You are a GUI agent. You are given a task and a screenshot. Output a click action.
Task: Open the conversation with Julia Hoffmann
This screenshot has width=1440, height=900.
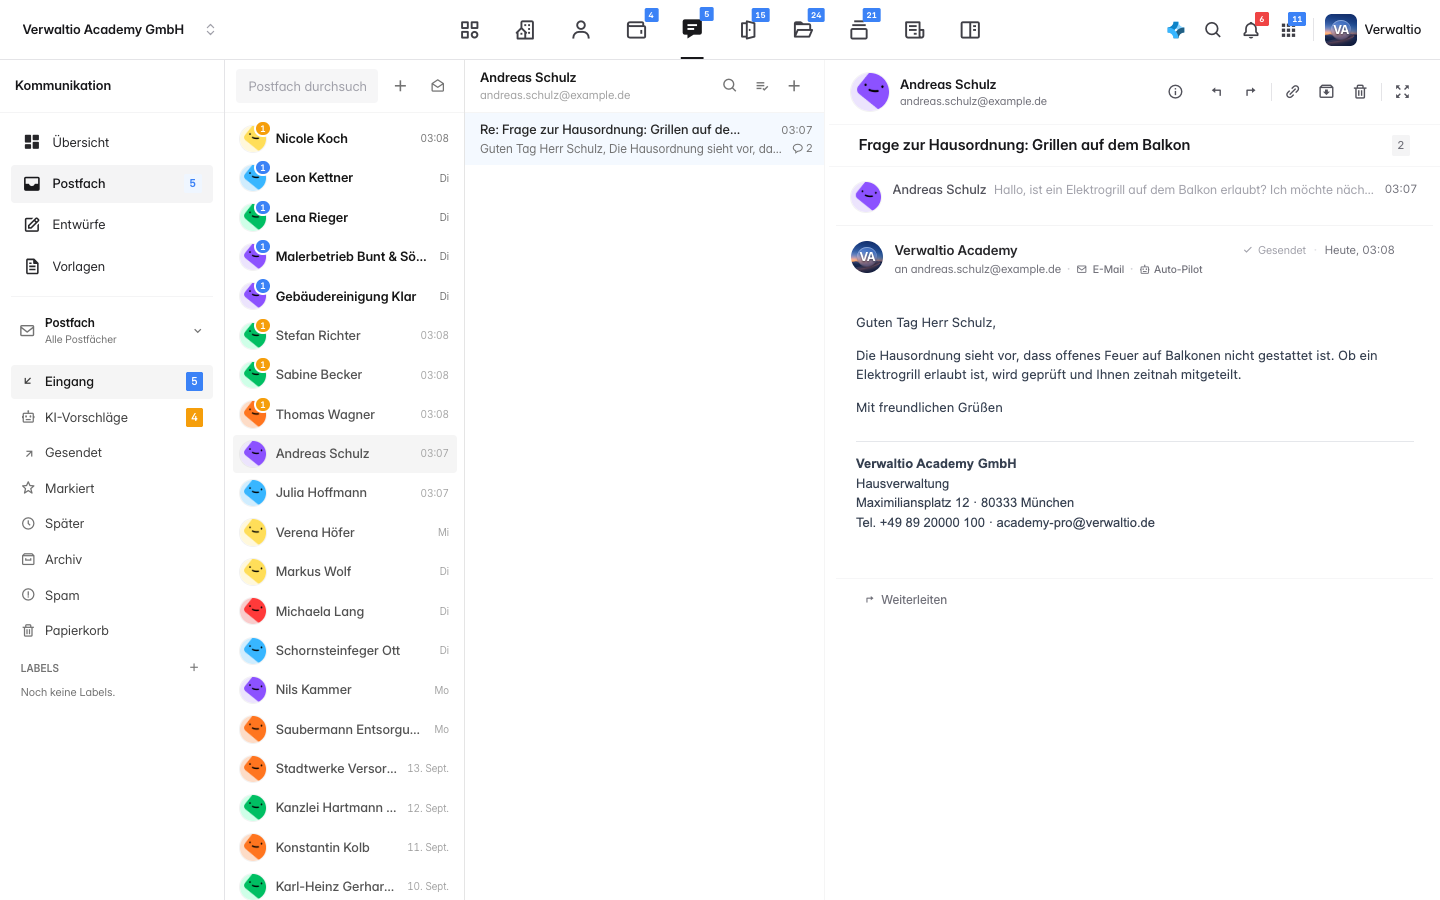tap(345, 493)
